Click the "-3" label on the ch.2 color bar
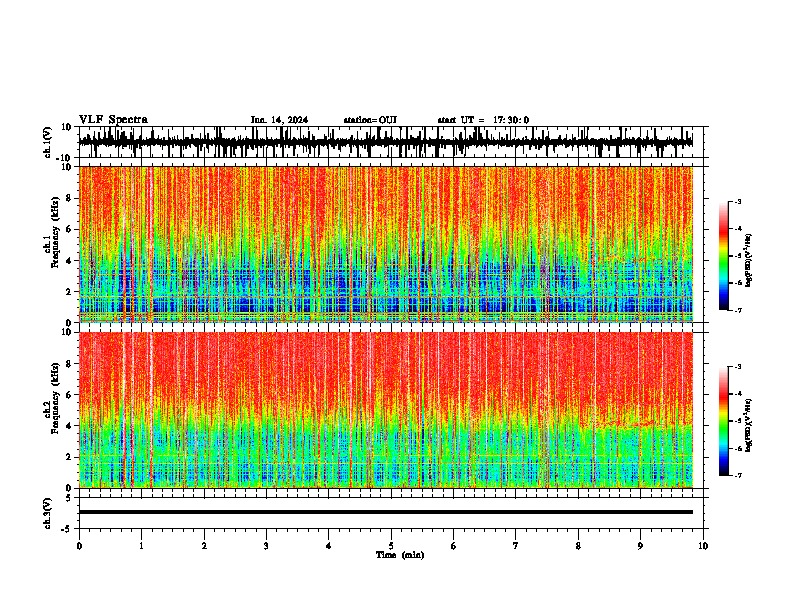792x612 pixels. point(738,367)
